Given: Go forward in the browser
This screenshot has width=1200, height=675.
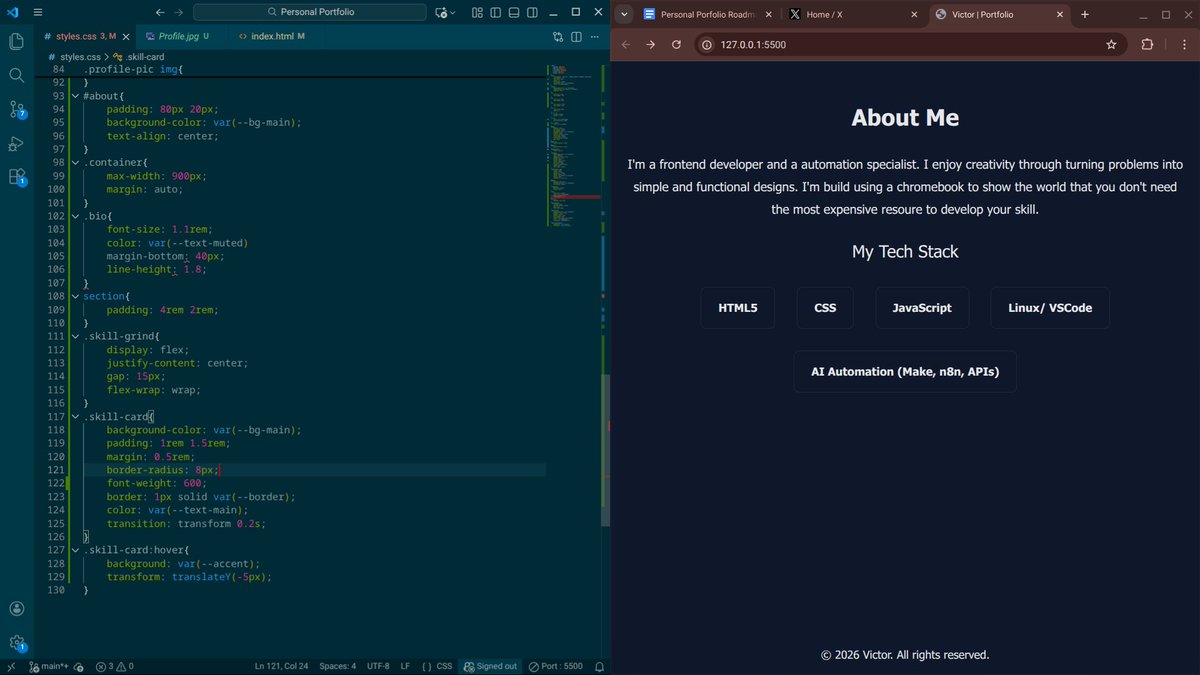Looking at the screenshot, I should pyautogui.click(x=651, y=45).
